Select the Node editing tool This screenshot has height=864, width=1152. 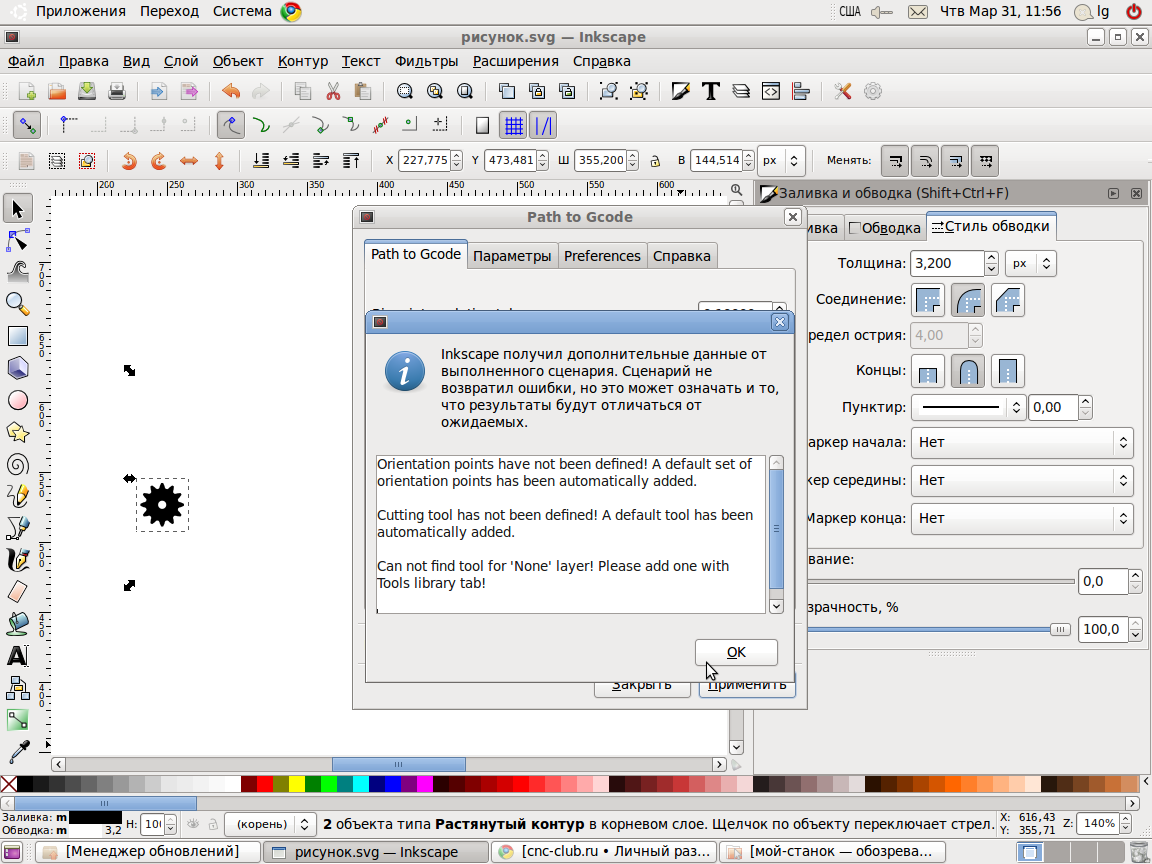coord(18,240)
